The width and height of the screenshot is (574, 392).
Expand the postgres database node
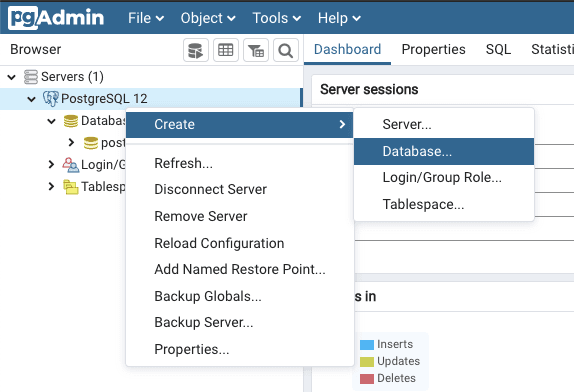71,142
